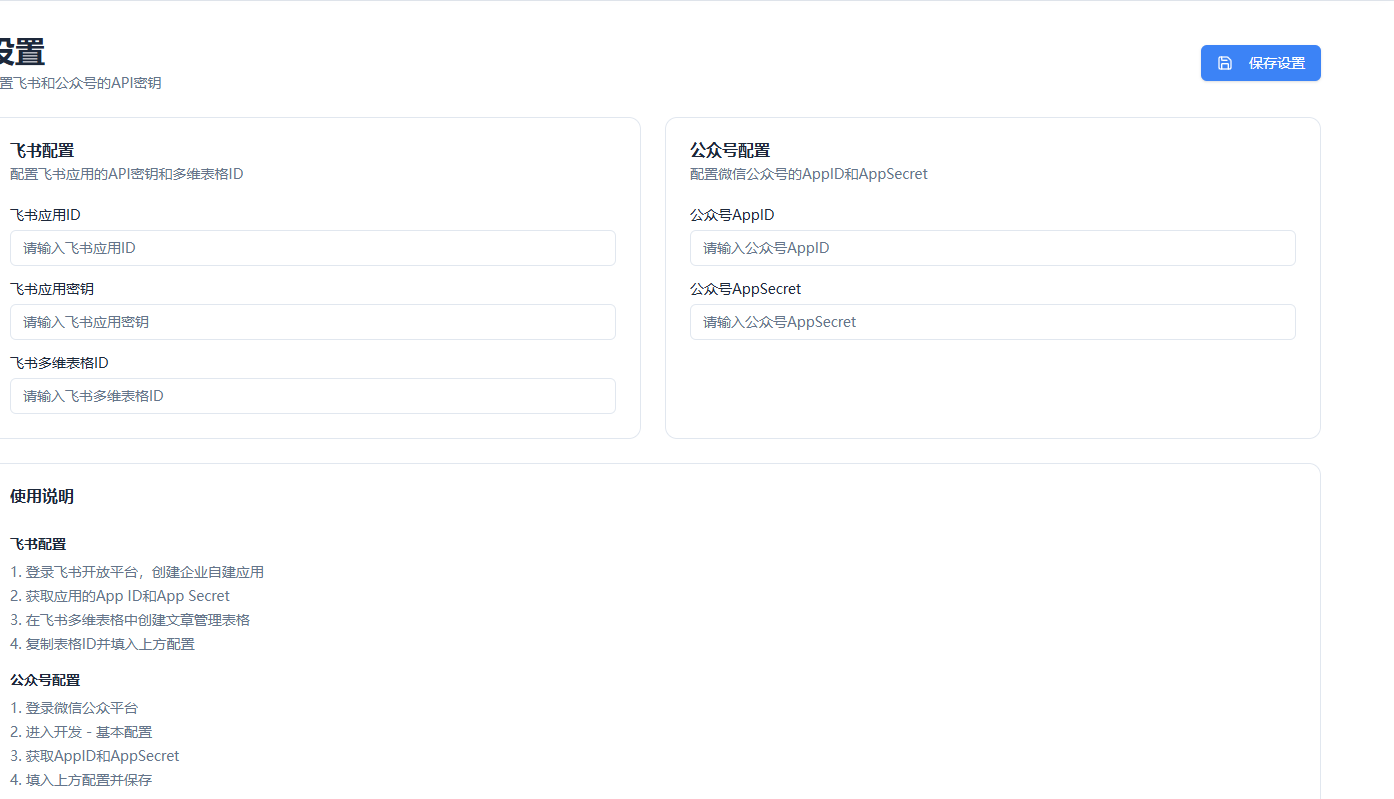Focus the 请输入公众号AppSecret input field
1394x799 pixels.
[992, 322]
